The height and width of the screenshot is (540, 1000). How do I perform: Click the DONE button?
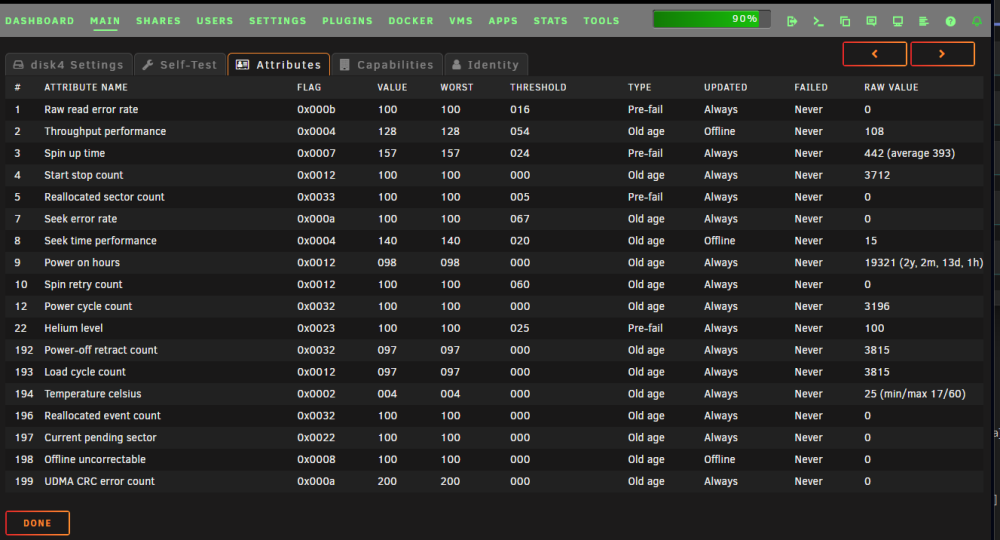[x=38, y=523]
